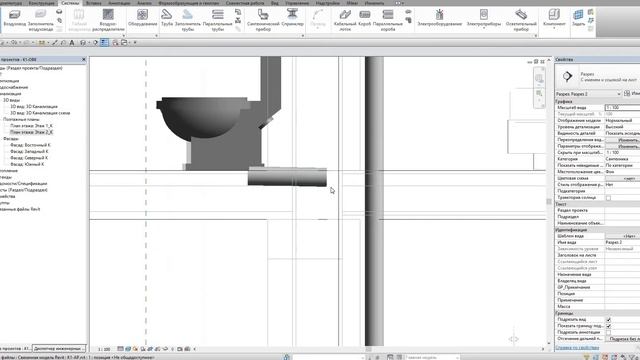Open Фасад: Северный К view
This screenshot has width=640, height=360.
click(x=29, y=158)
